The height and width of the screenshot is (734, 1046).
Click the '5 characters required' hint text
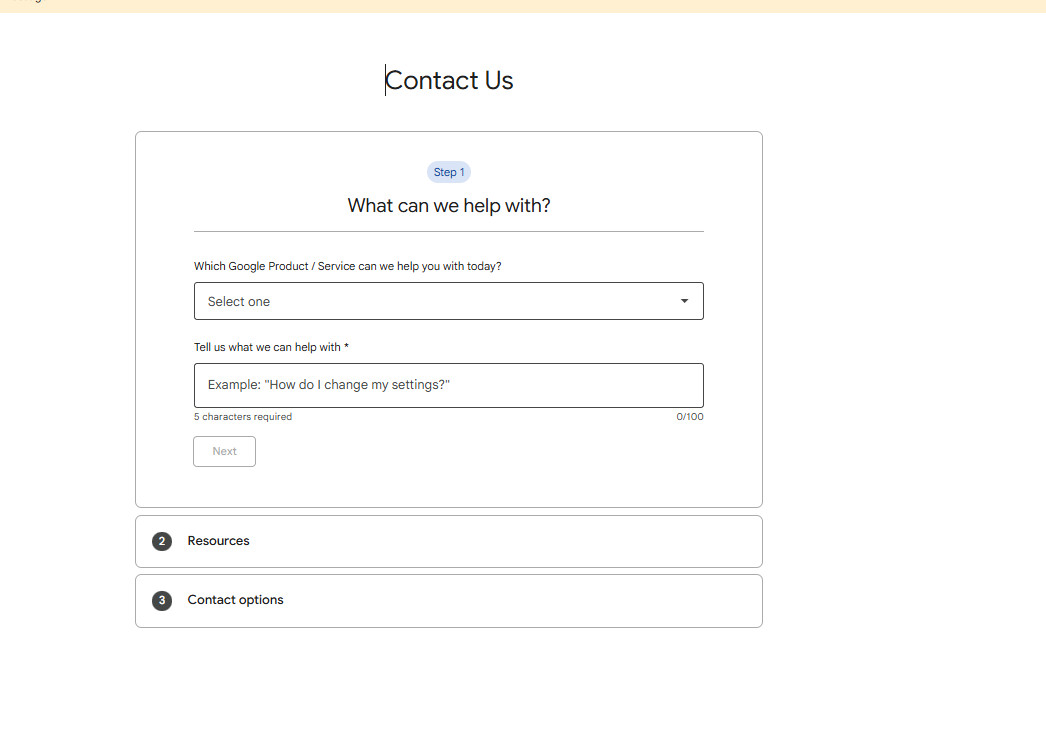click(x=243, y=417)
